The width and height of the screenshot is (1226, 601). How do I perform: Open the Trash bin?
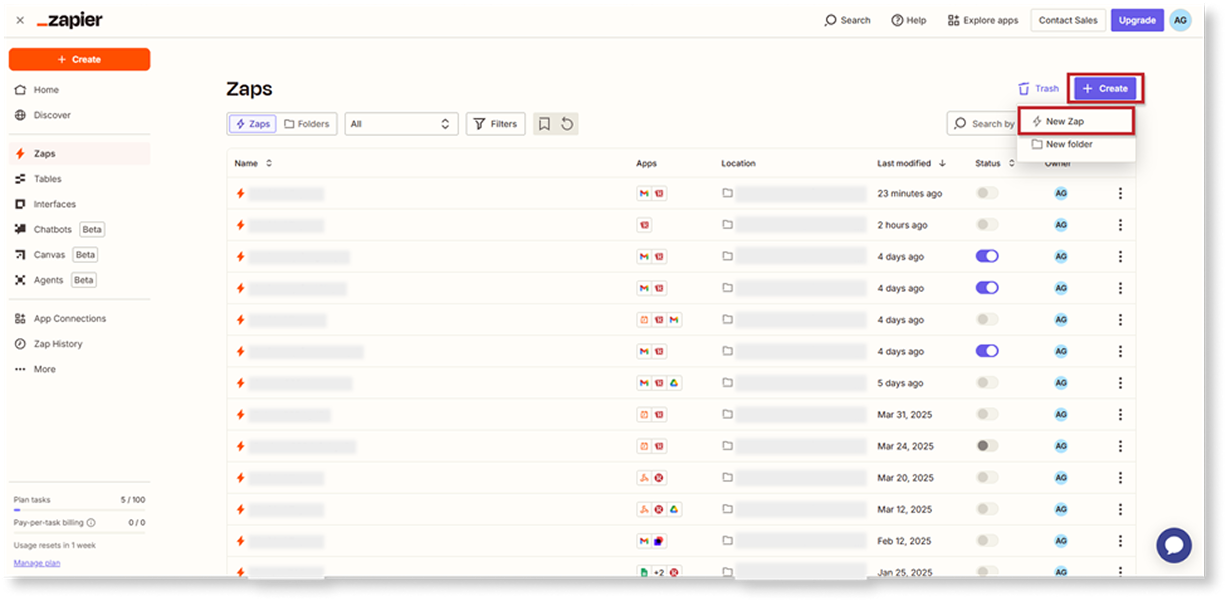pos(1038,89)
